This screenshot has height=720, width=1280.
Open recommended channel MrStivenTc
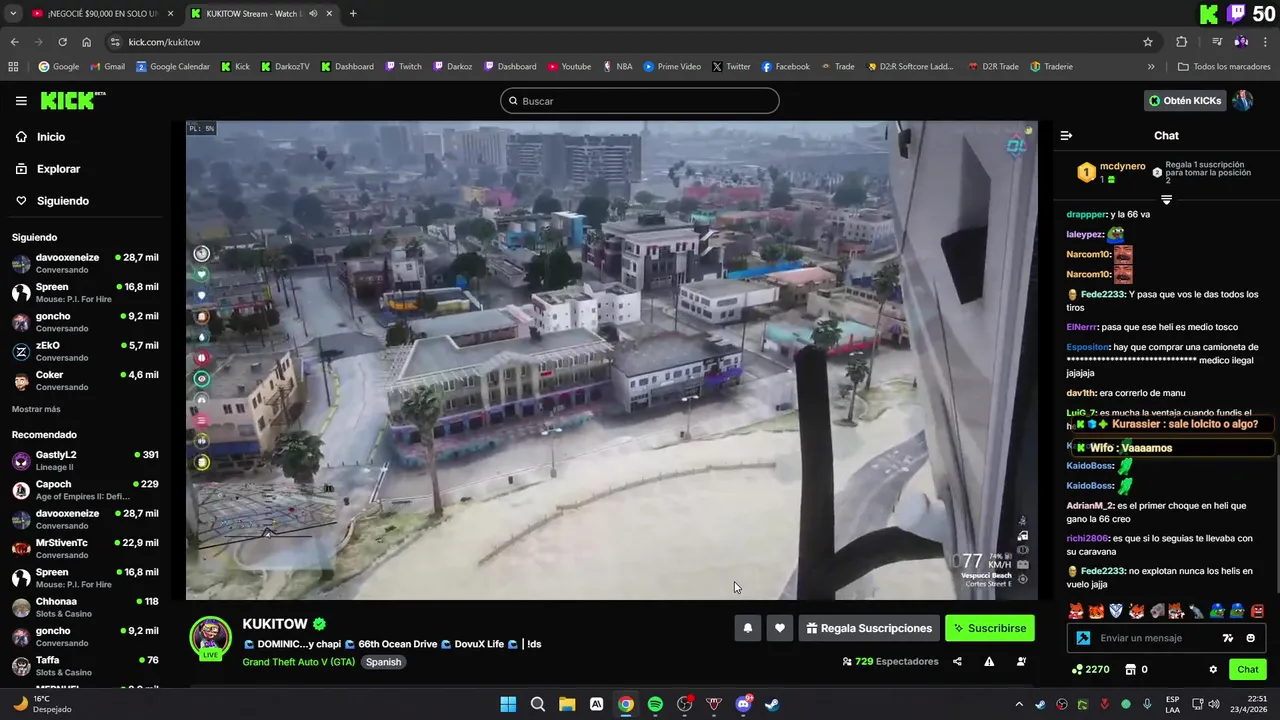(x=85, y=548)
